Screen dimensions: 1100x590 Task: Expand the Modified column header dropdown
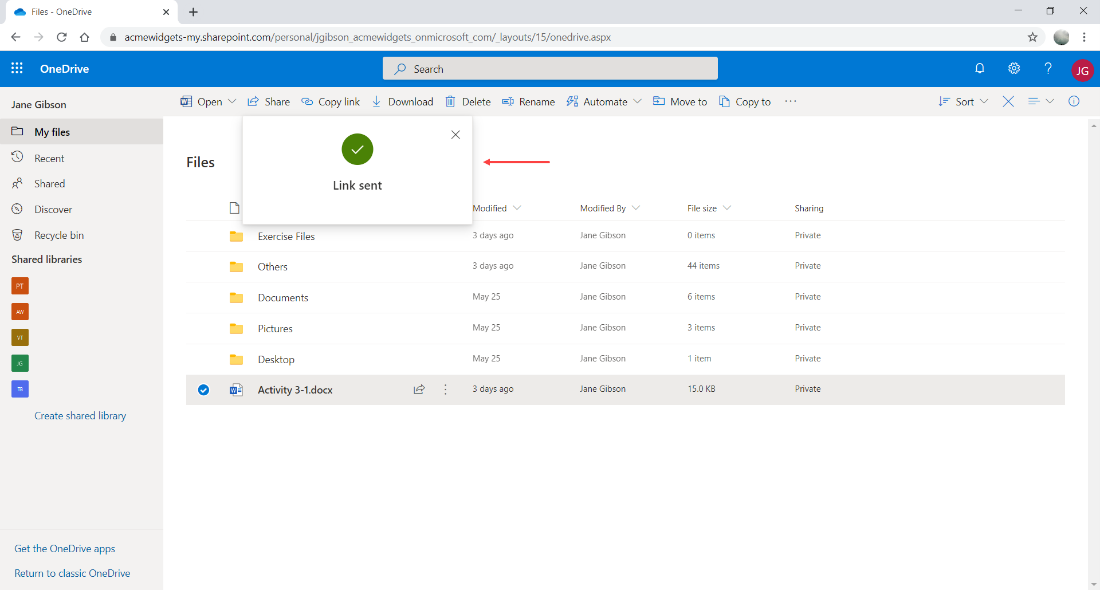[x=497, y=207]
